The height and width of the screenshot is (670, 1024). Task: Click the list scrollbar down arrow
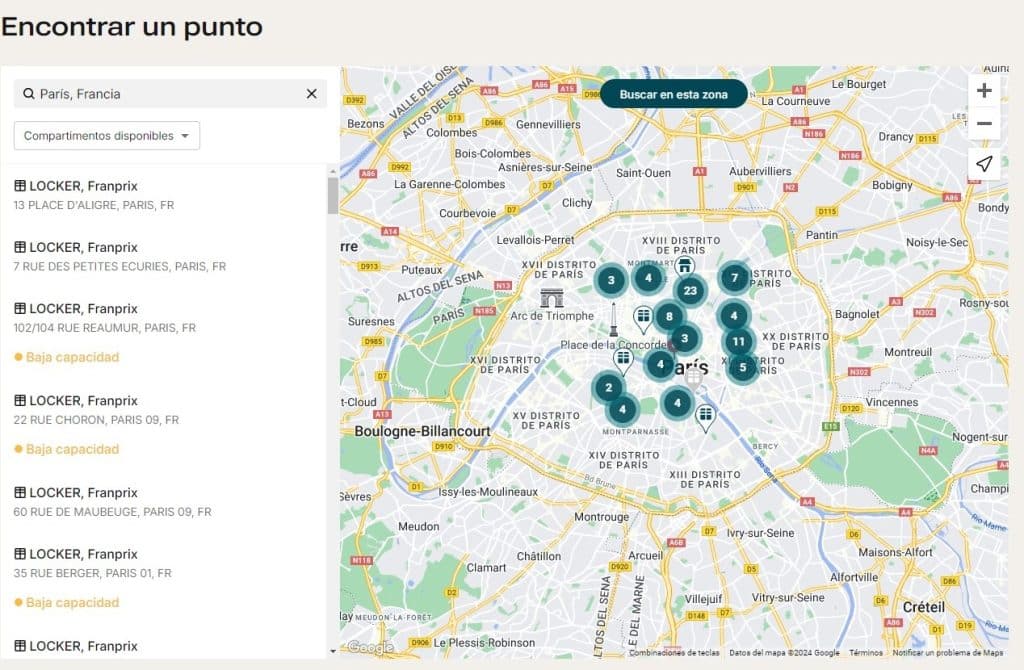333,651
